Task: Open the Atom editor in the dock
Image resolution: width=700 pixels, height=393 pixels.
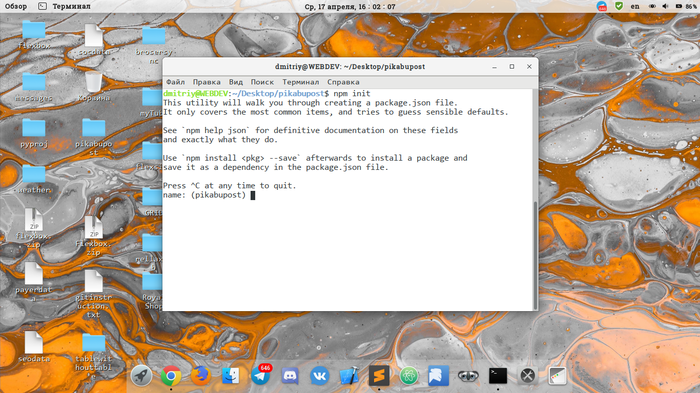Action: [x=409, y=376]
